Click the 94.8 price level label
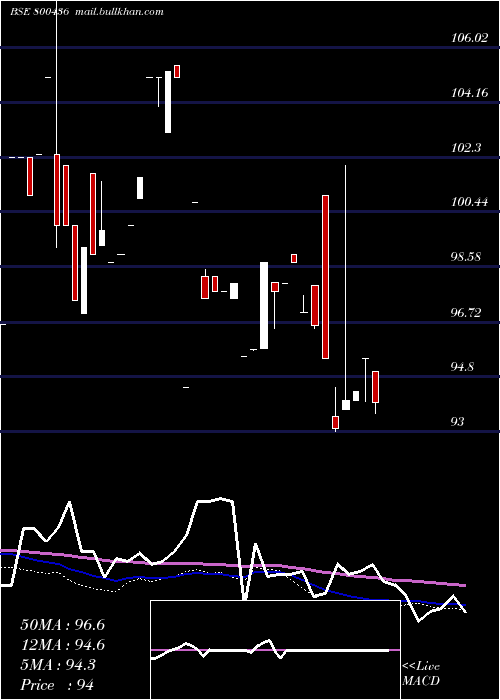The image size is (500, 700). tap(463, 367)
